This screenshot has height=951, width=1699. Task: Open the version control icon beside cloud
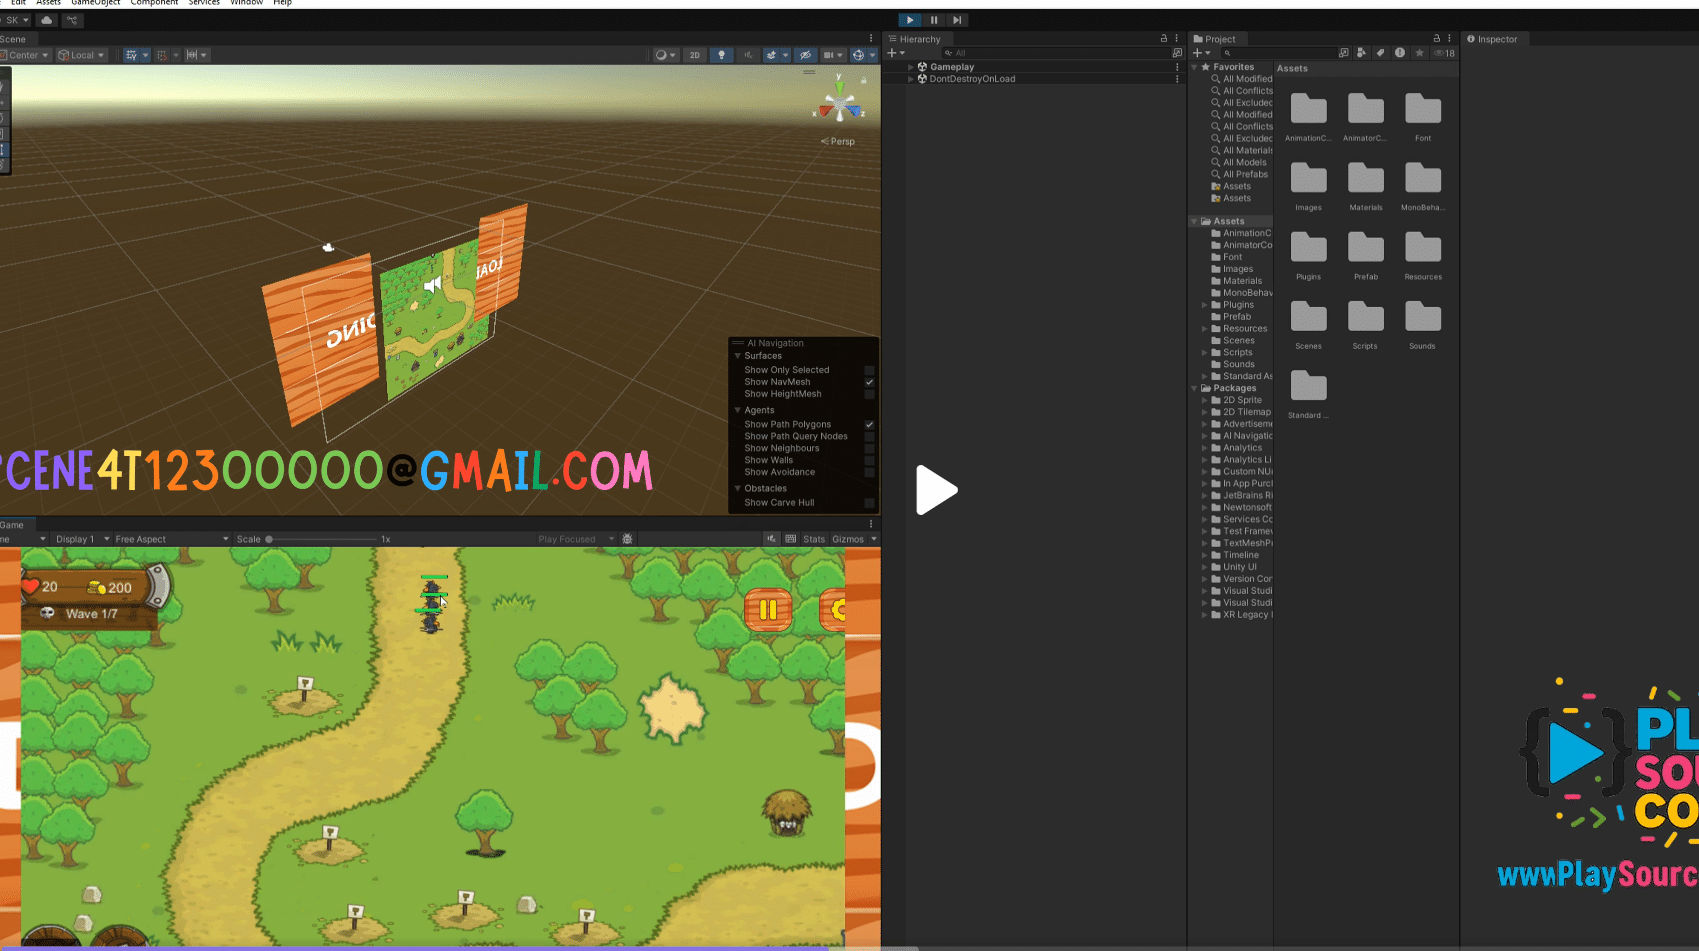72,20
